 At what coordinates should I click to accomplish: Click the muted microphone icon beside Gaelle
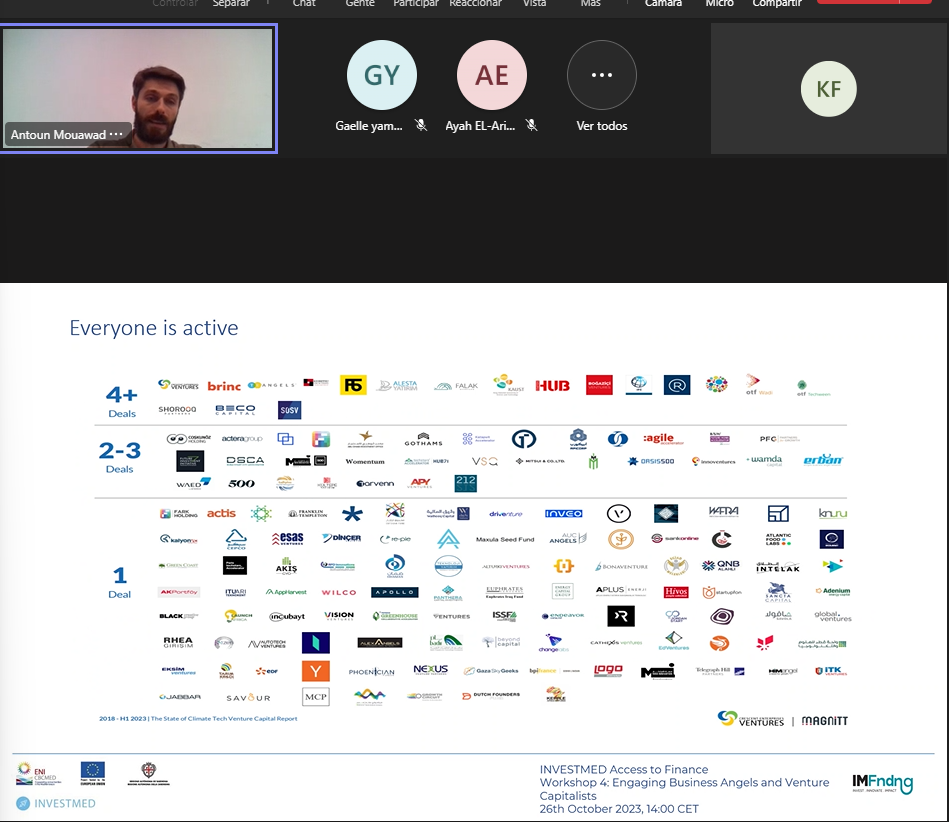(421, 126)
